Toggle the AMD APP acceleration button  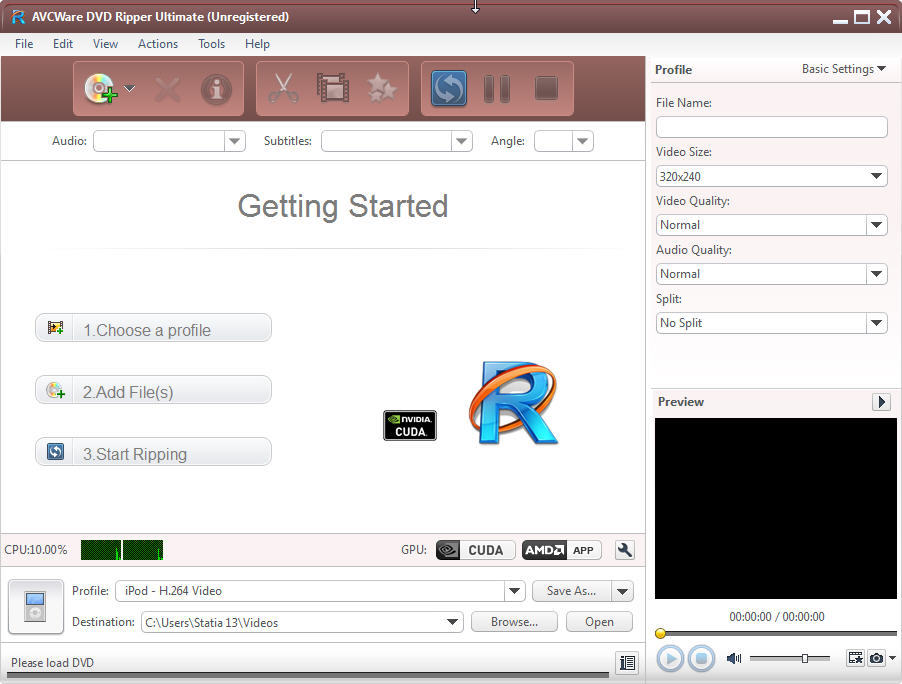click(x=561, y=551)
